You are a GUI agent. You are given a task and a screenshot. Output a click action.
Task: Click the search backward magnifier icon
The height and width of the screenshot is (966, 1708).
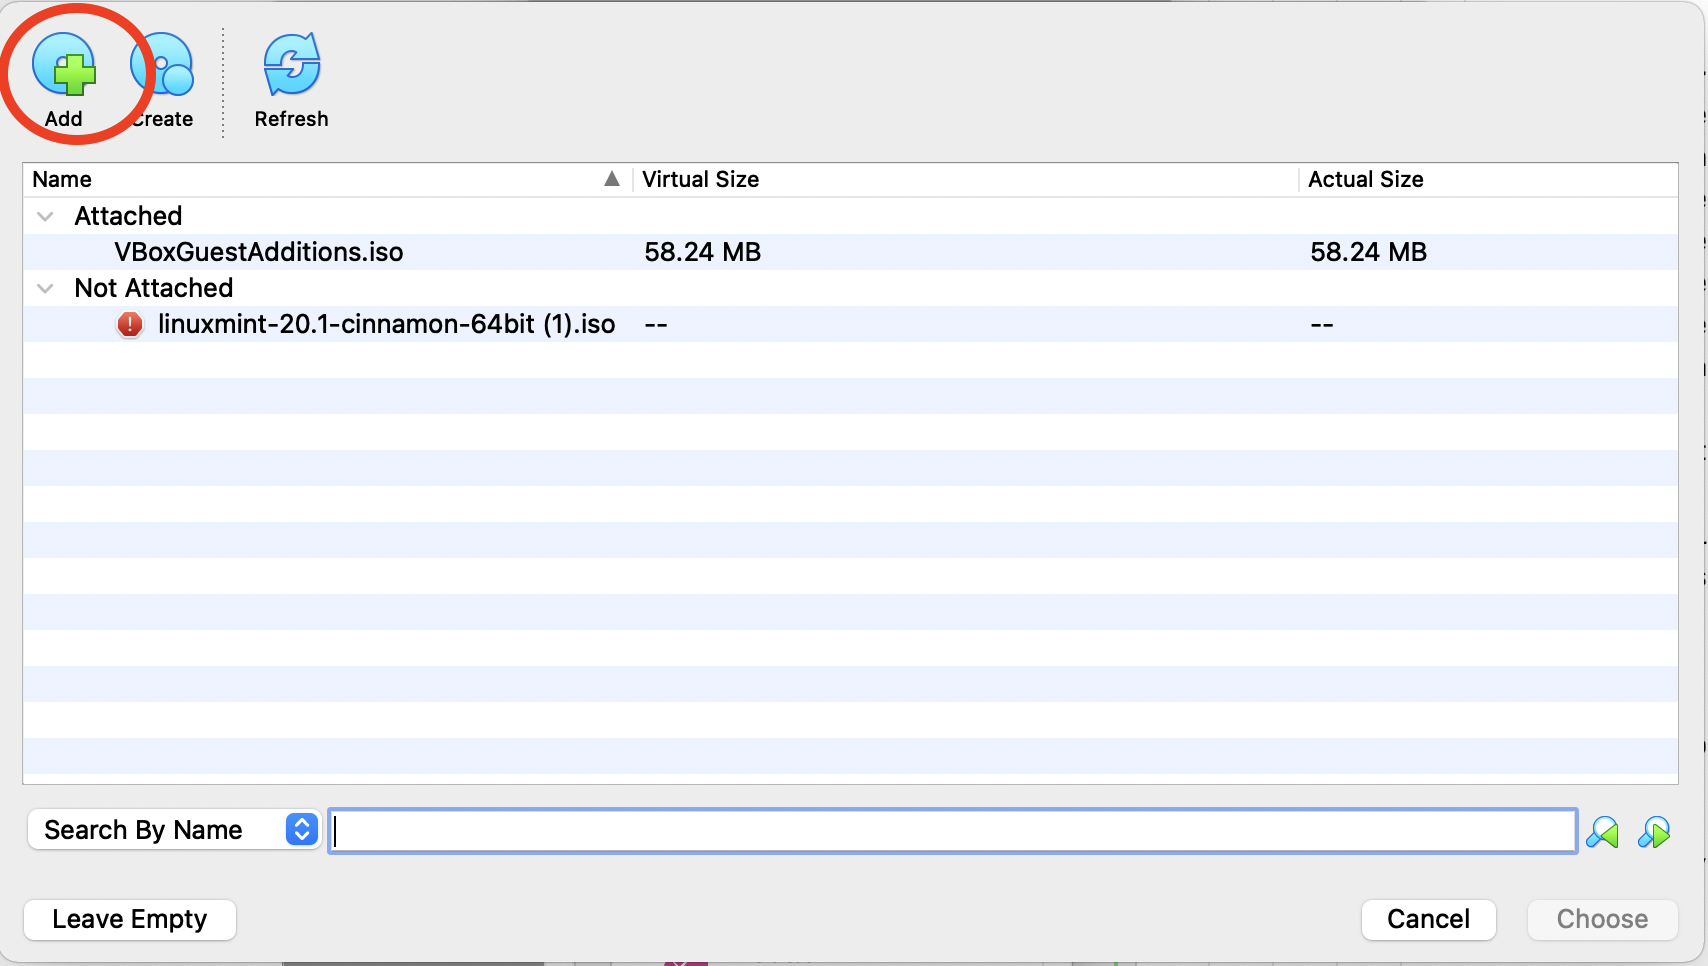tap(1604, 831)
